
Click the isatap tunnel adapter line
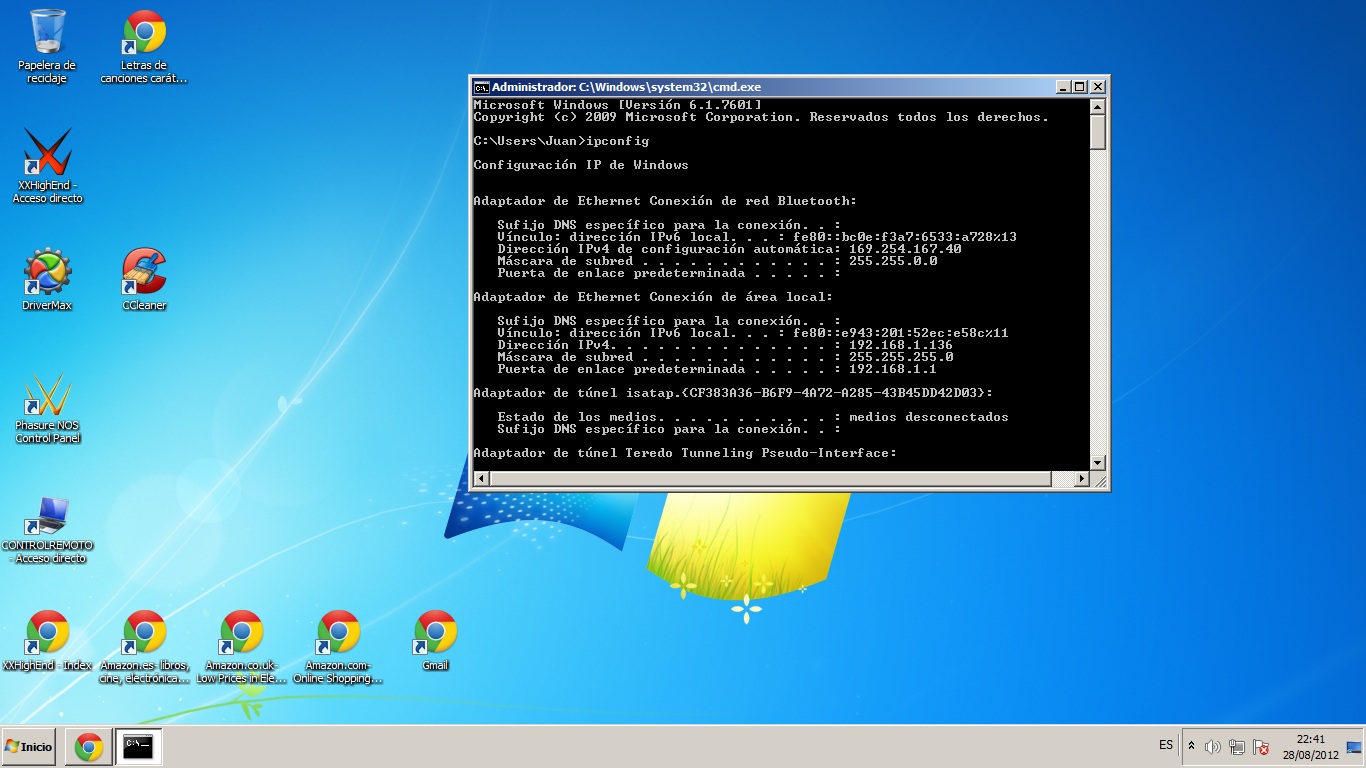click(733, 393)
